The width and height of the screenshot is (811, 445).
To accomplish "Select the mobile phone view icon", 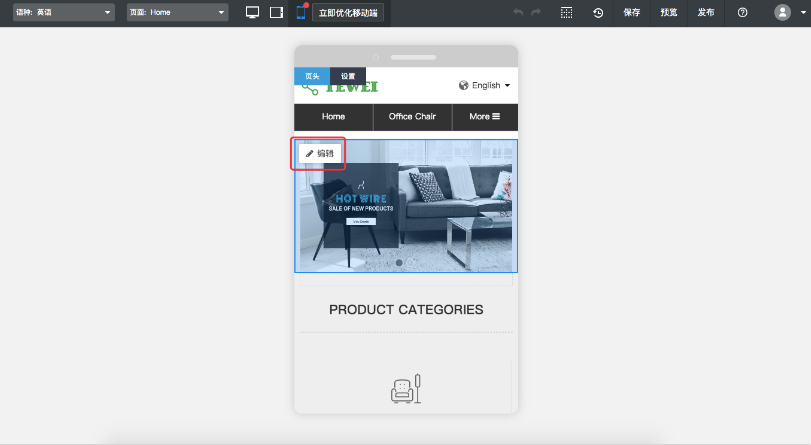I will click(300, 13).
